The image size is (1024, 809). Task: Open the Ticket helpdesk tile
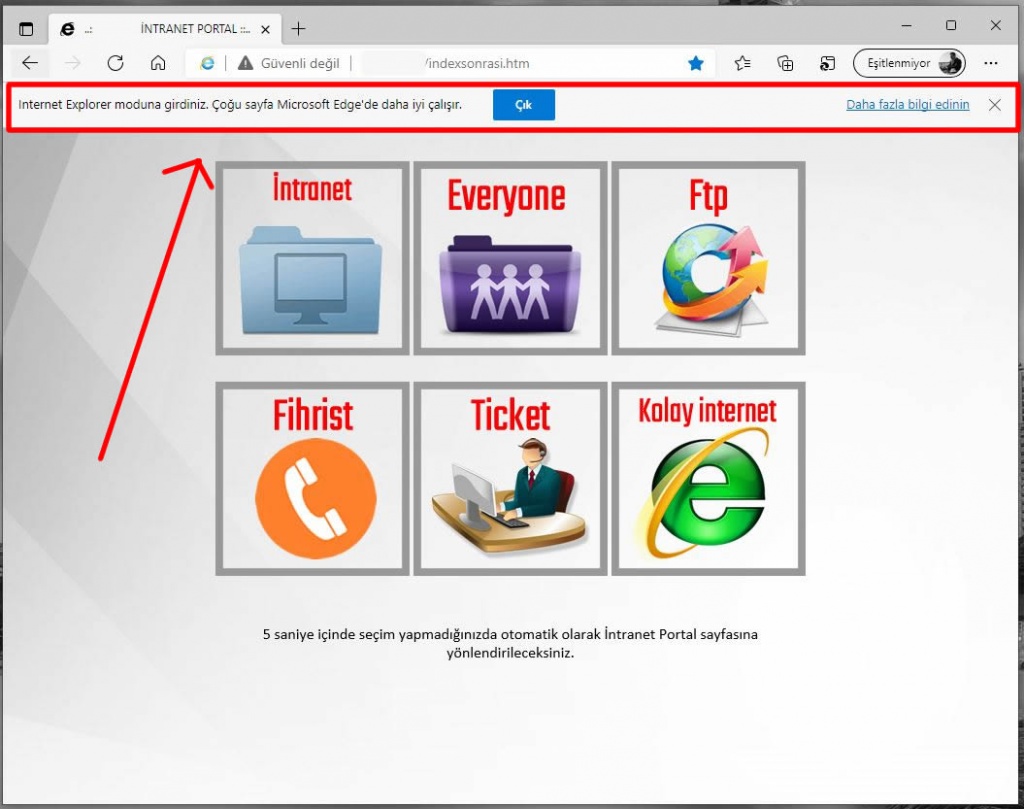click(510, 478)
